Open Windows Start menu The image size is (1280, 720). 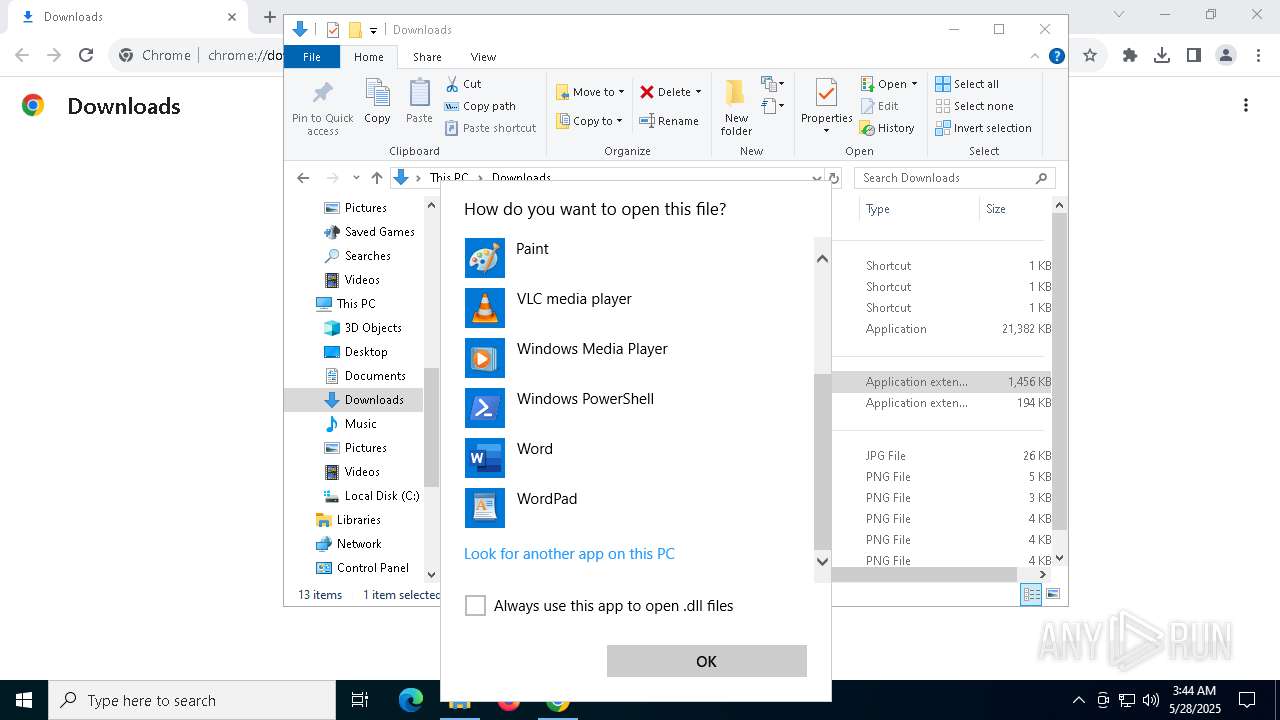click(x=24, y=700)
